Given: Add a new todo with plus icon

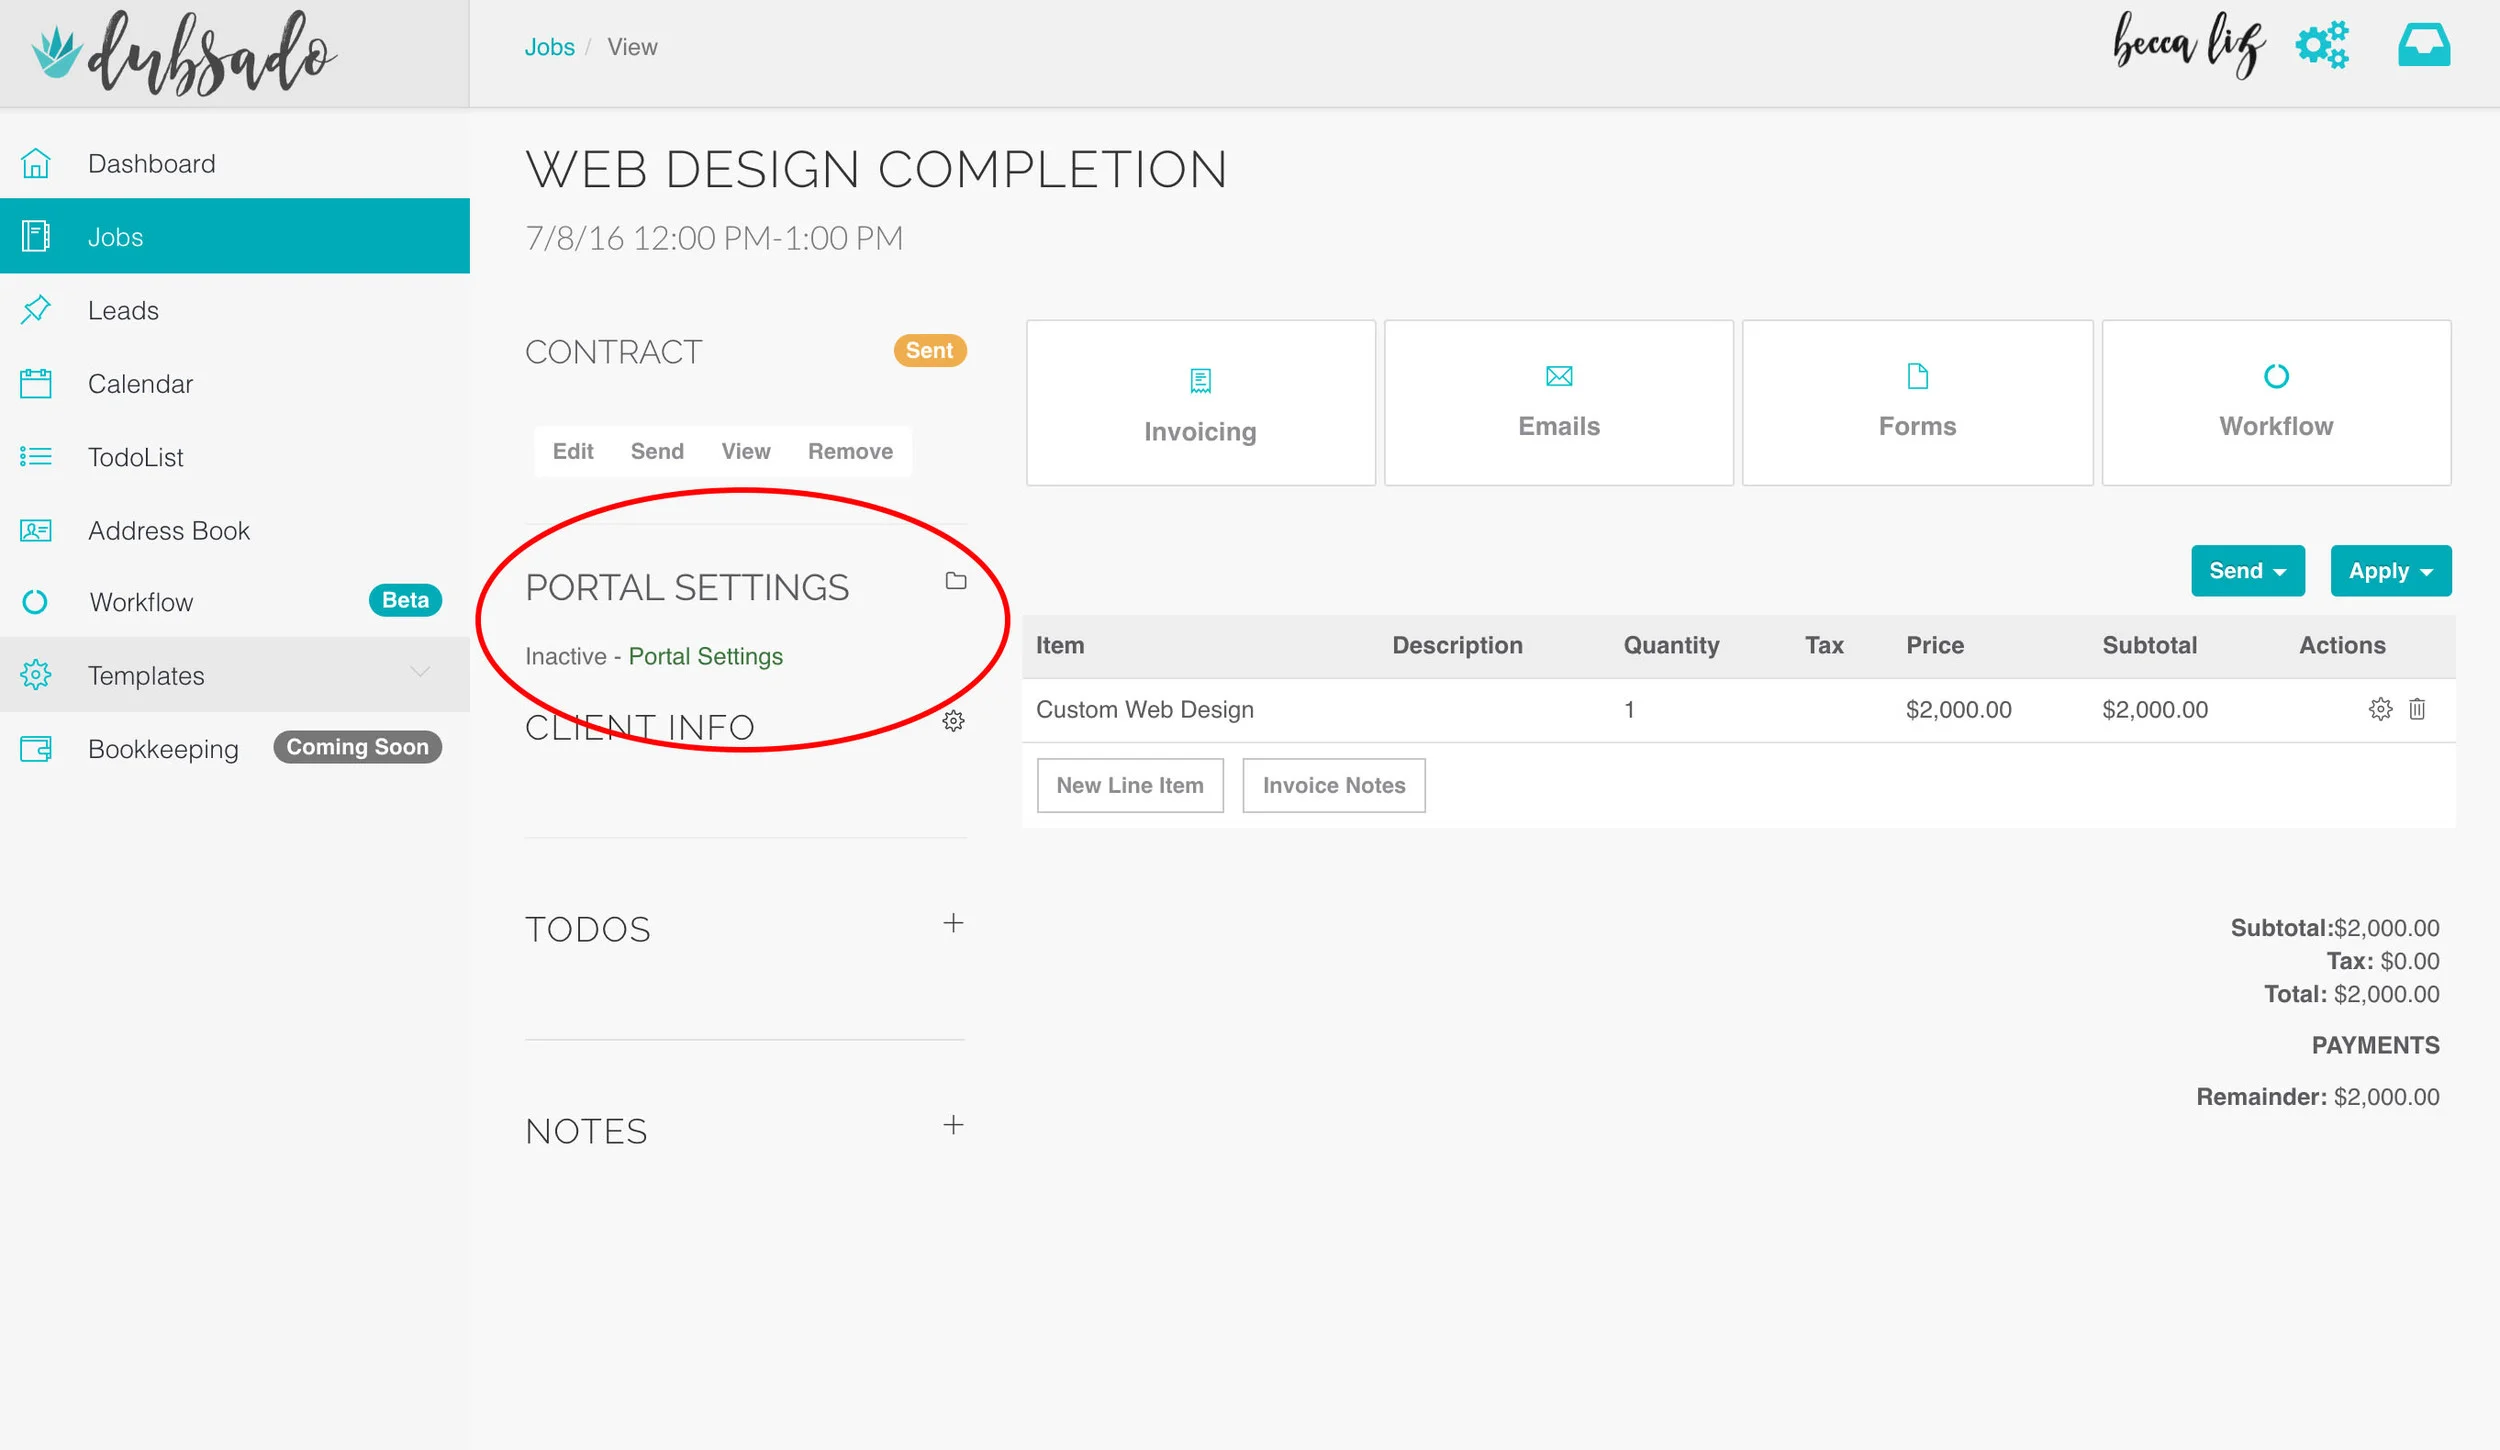Looking at the screenshot, I should pyautogui.click(x=953, y=923).
